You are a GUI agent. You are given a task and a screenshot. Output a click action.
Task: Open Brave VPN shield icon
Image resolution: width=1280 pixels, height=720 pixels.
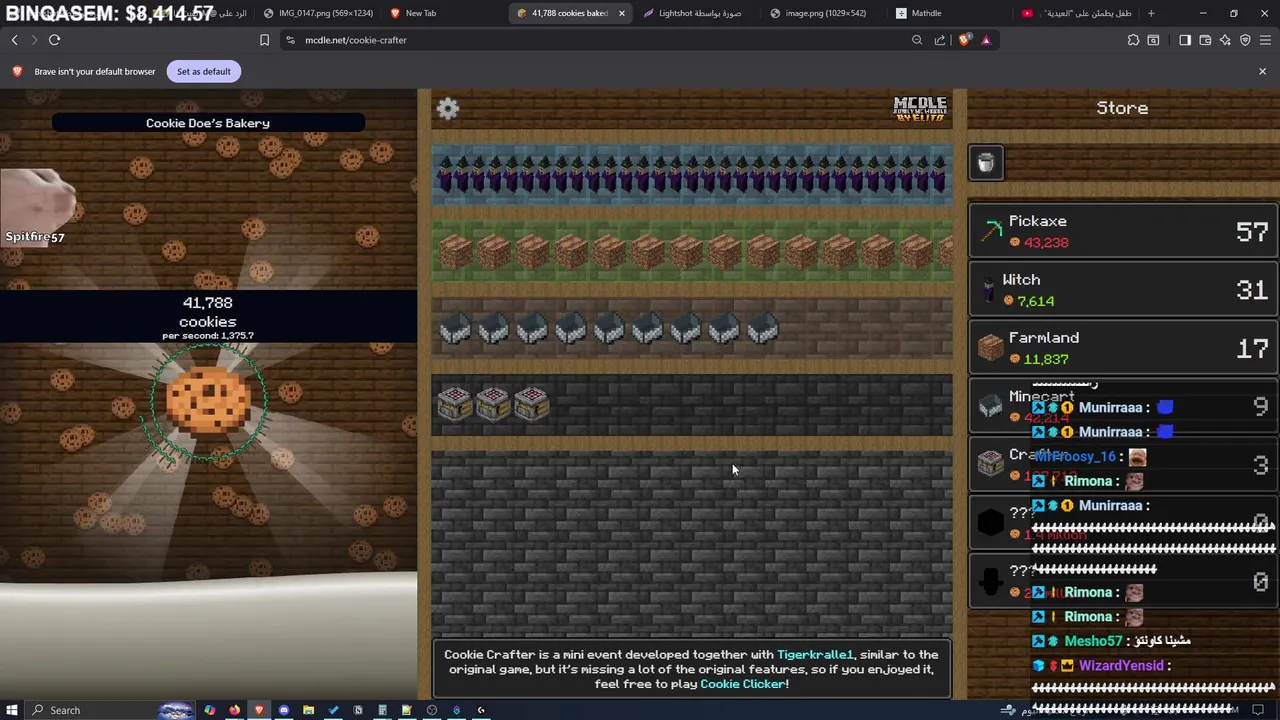pos(1245,40)
